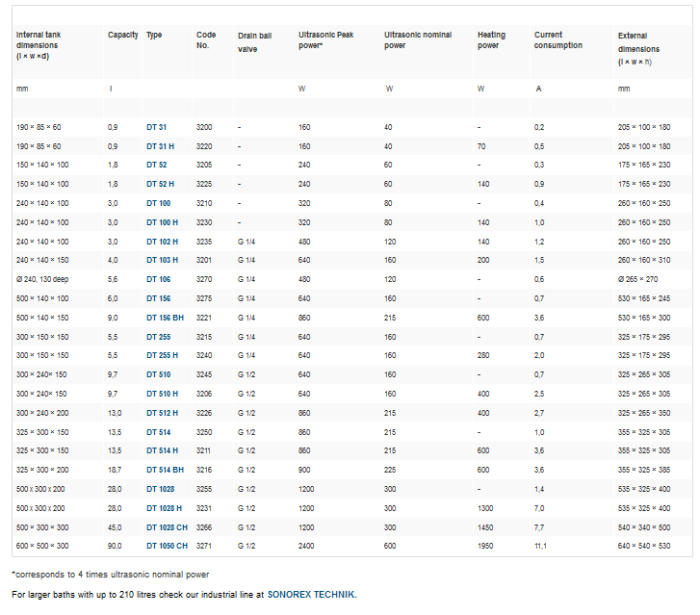Click code number 3271 in last row
The image size is (700, 615).
(x=204, y=545)
